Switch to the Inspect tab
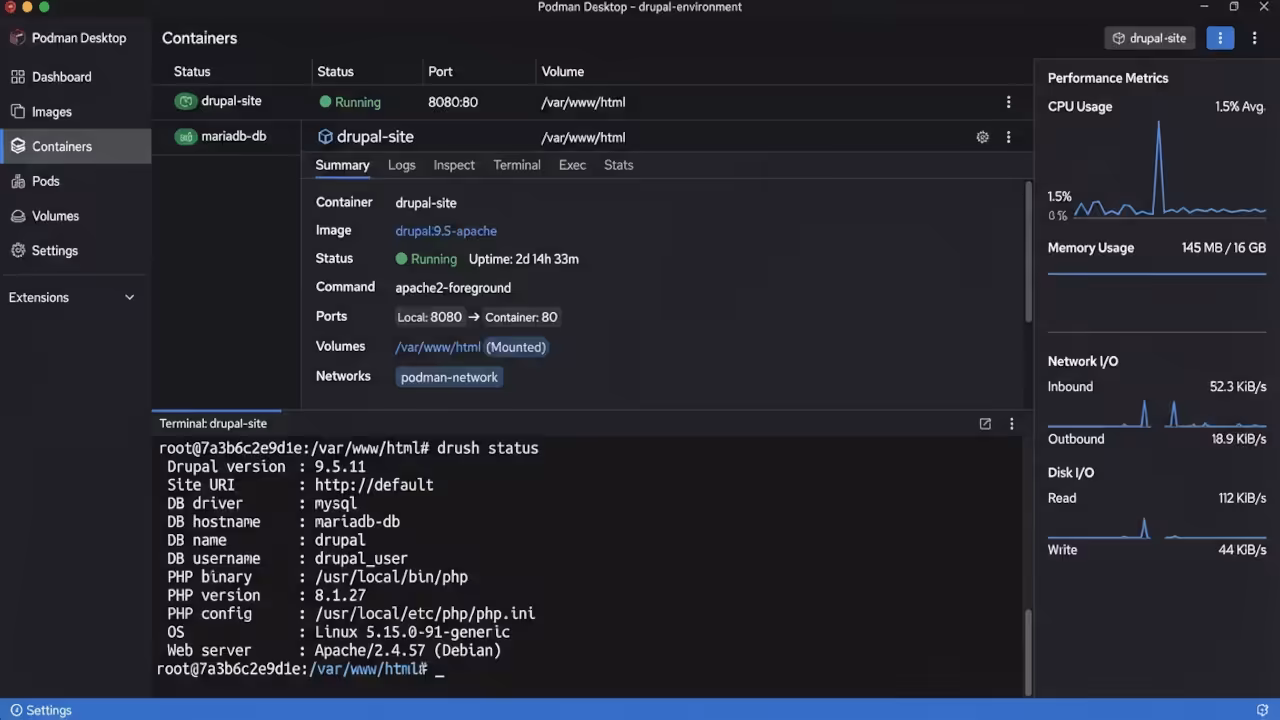This screenshot has height=720, width=1280. click(x=454, y=165)
